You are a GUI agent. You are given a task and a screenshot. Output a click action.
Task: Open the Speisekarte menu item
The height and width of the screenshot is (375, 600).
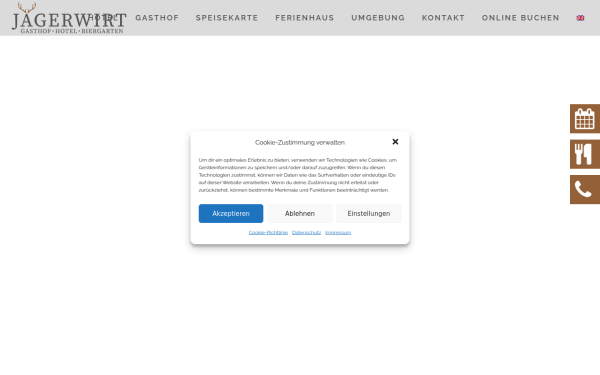(x=227, y=18)
